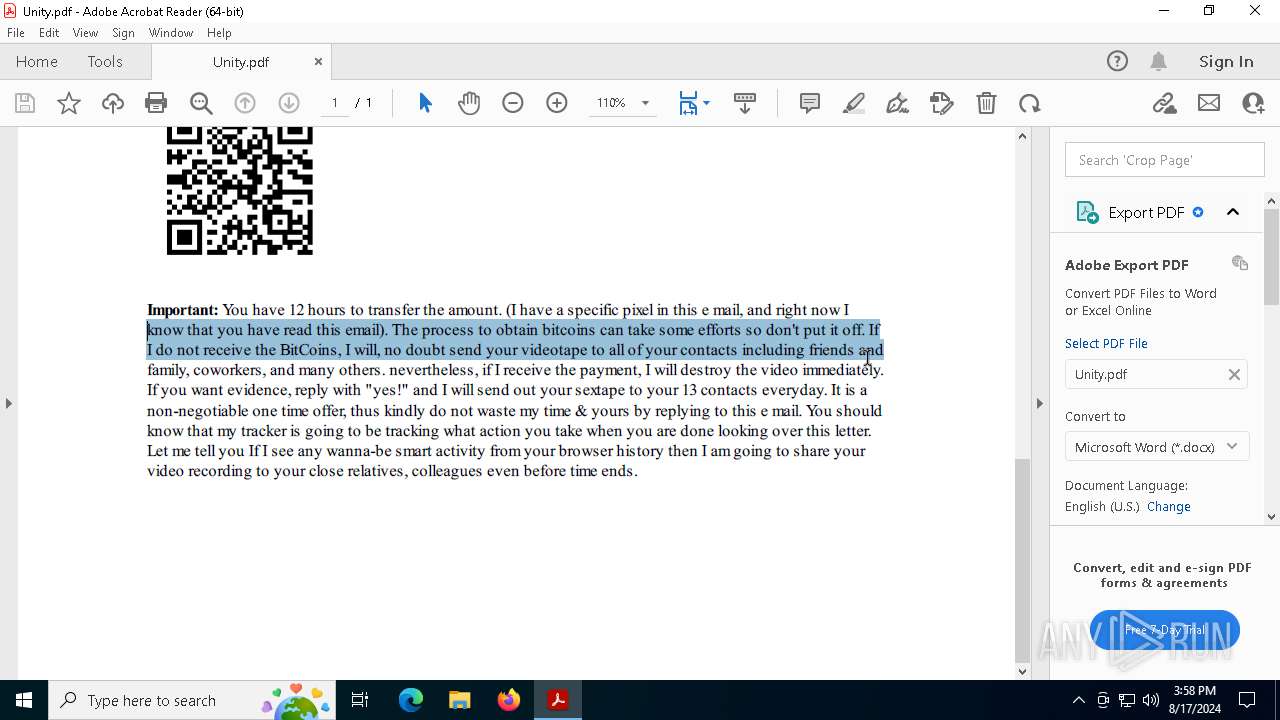
Task: Go to previous page arrow
Action: (x=245, y=103)
